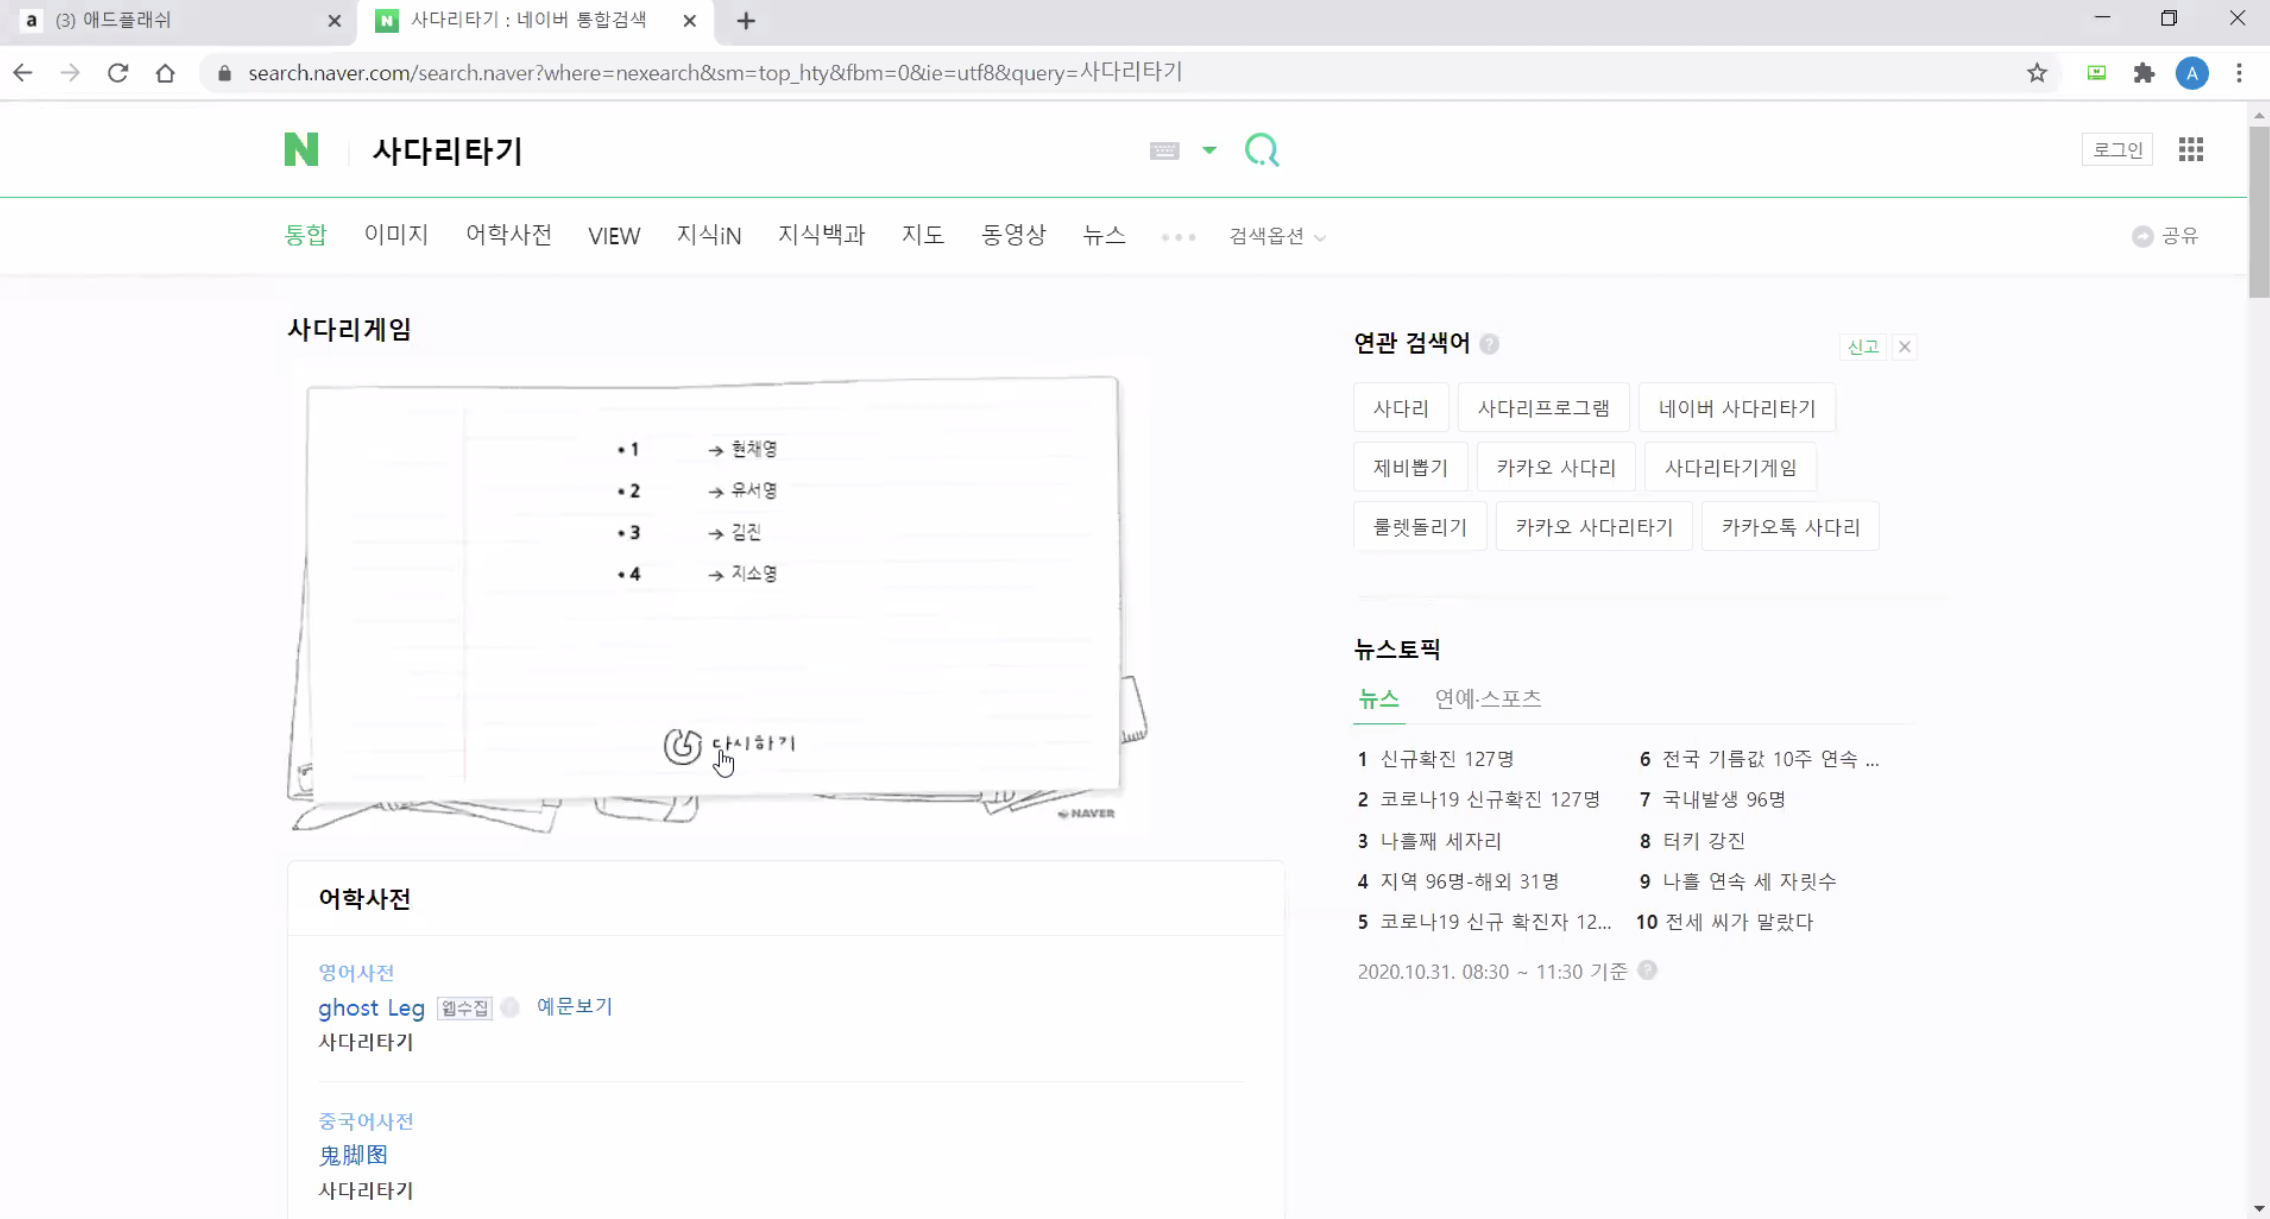This screenshot has width=2270, height=1219.
Task: Click the green extension icon in toolbar
Action: (x=2096, y=72)
